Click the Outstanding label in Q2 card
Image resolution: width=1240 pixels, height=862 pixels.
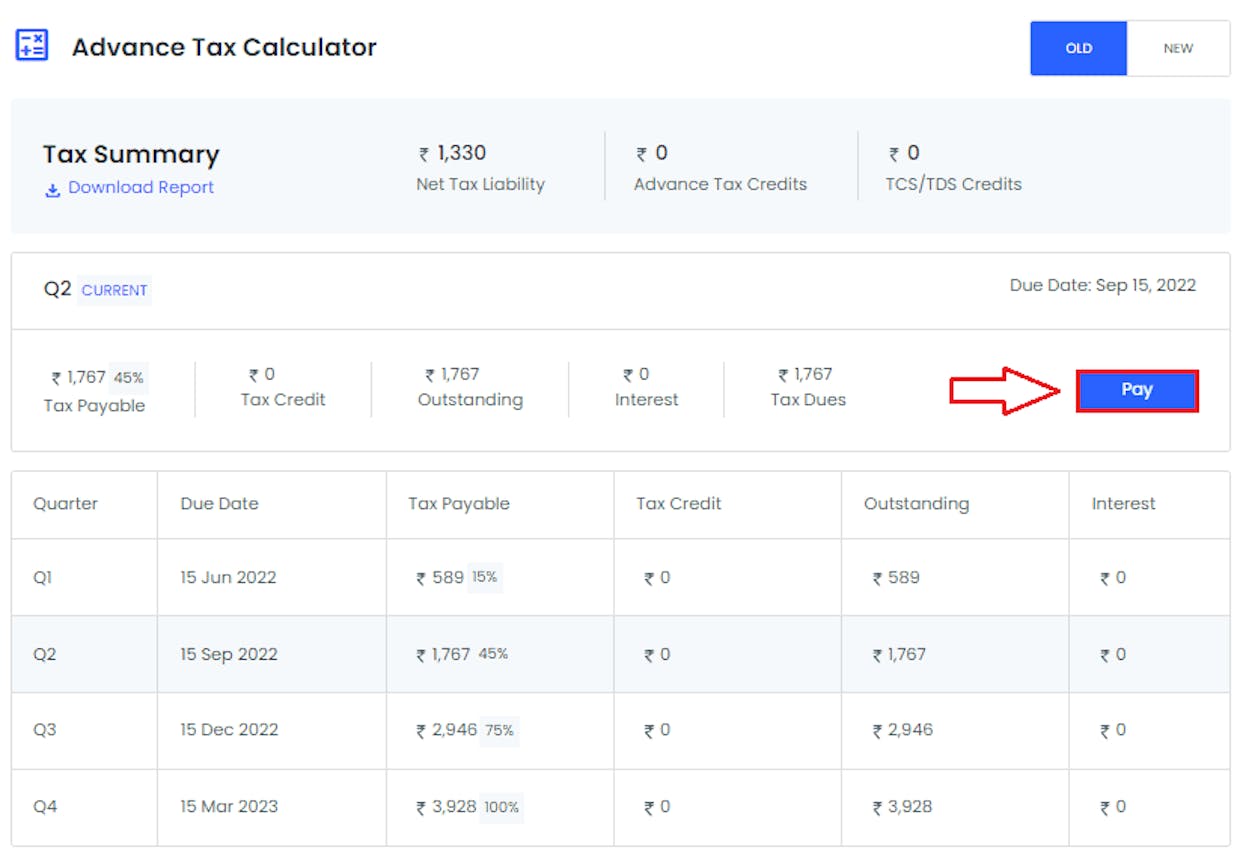[470, 399]
